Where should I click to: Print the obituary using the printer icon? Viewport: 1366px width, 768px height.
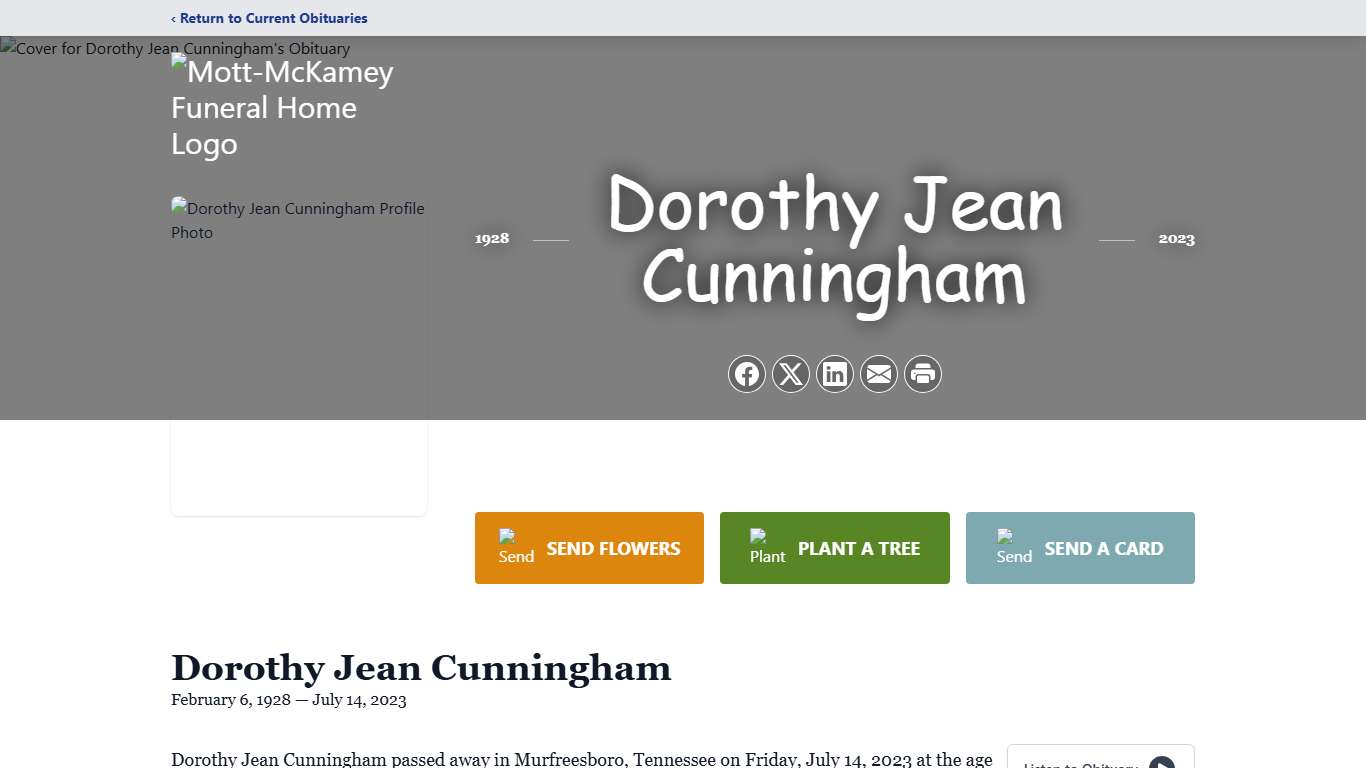click(923, 373)
